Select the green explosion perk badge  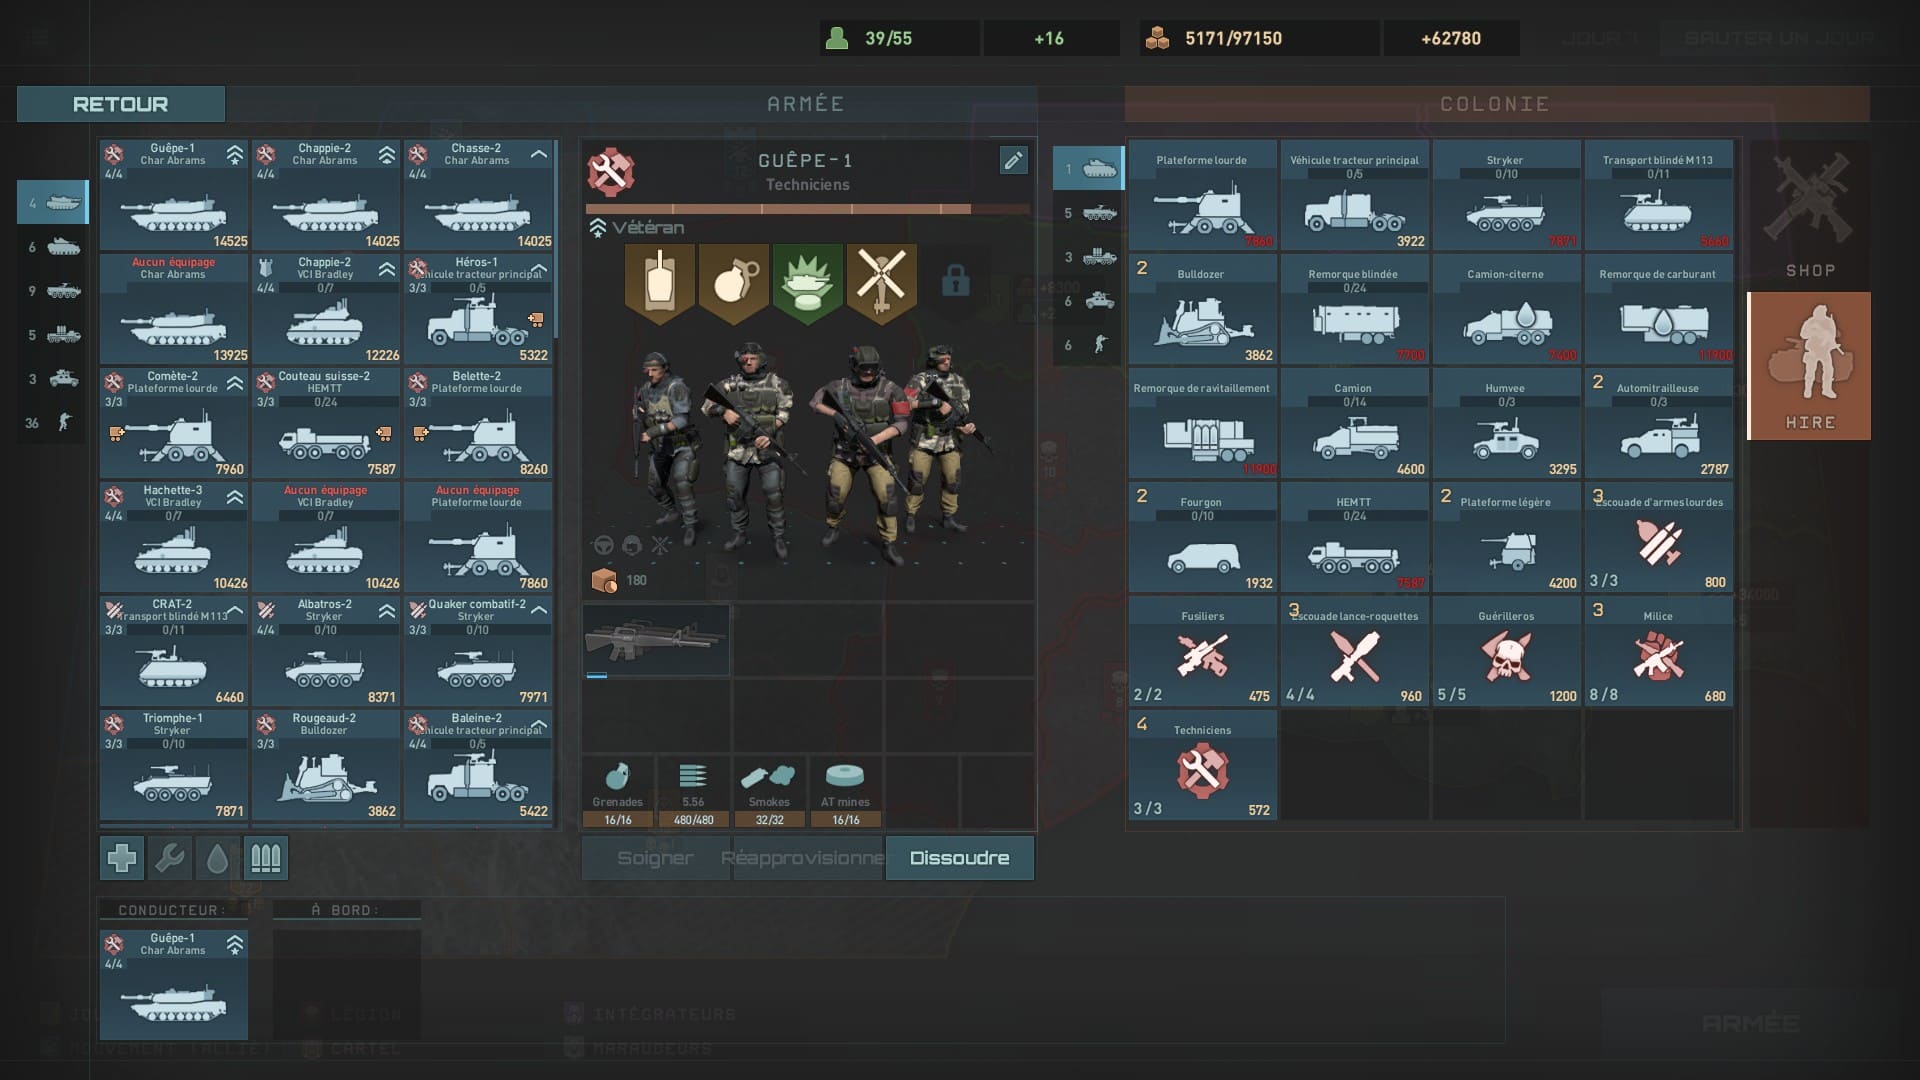[x=807, y=283]
